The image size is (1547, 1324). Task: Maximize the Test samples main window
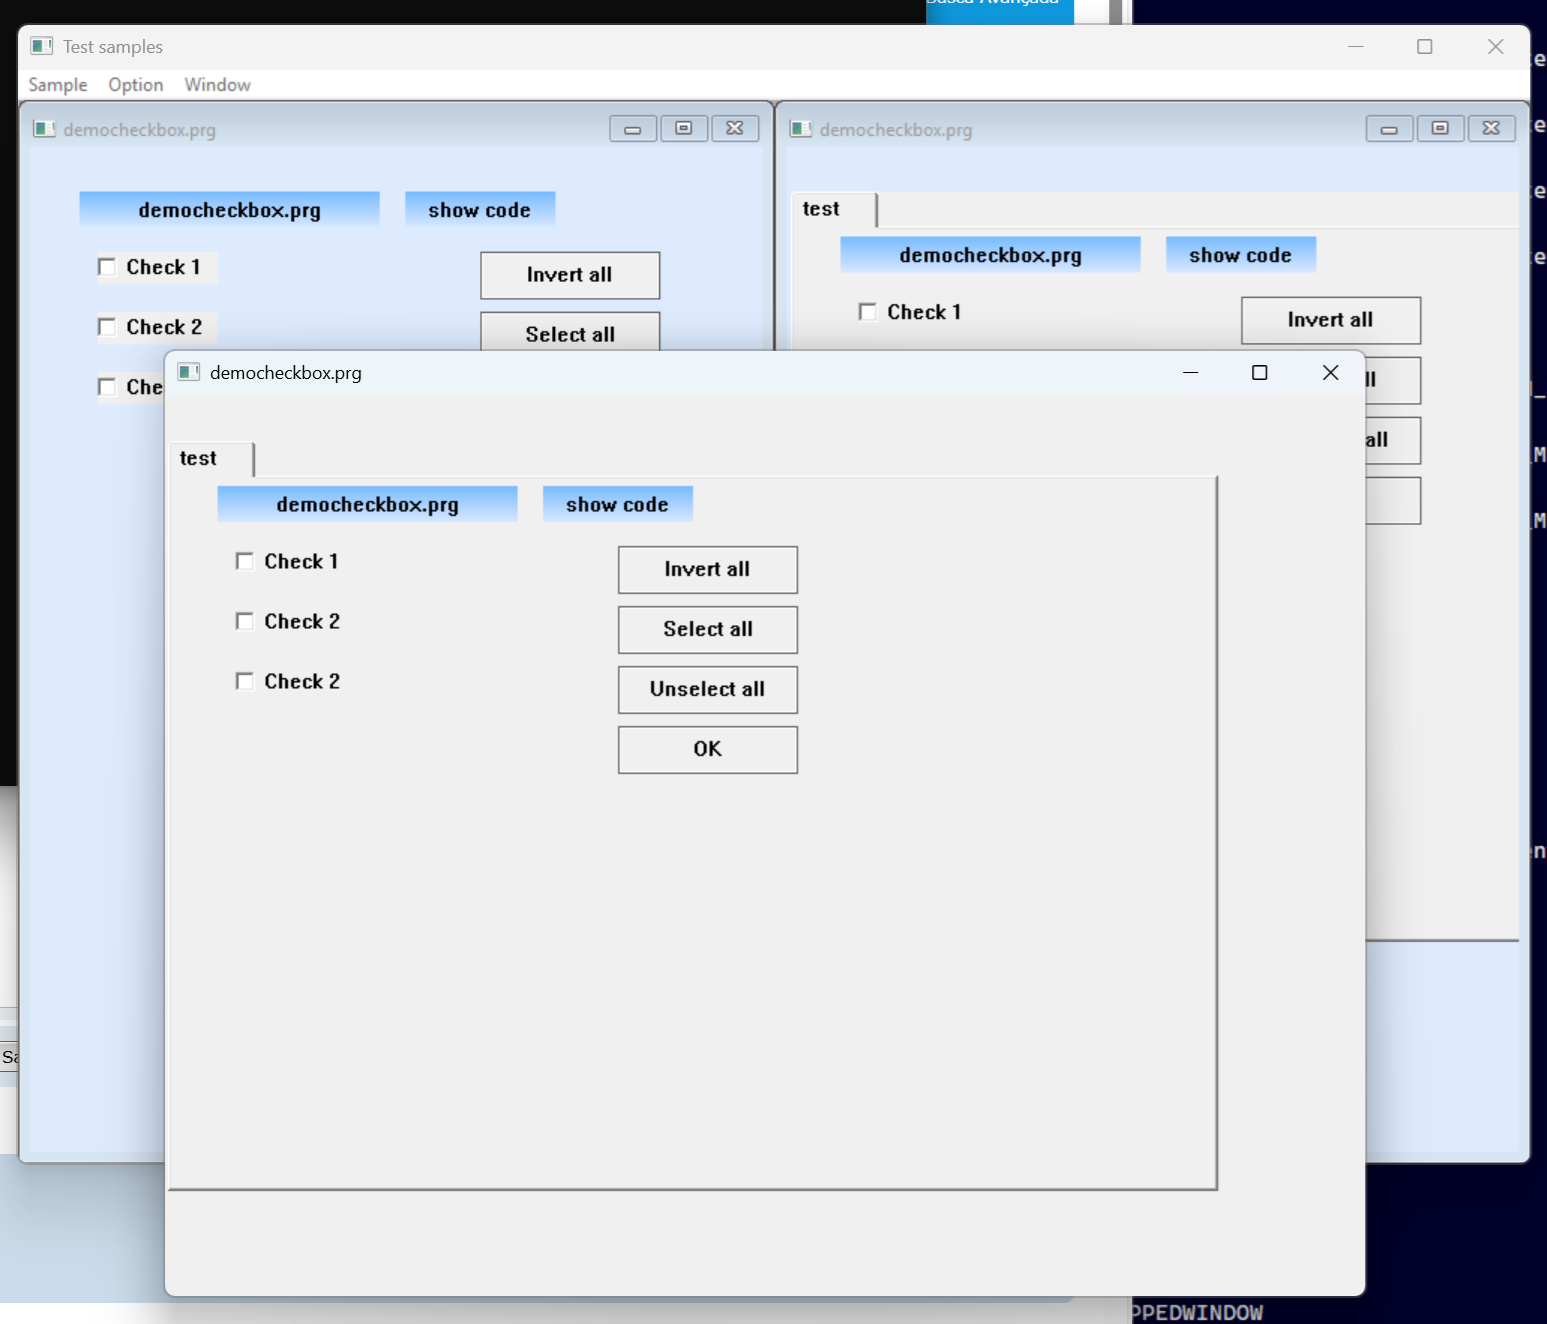pyautogui.click(x=1425, y=46)
